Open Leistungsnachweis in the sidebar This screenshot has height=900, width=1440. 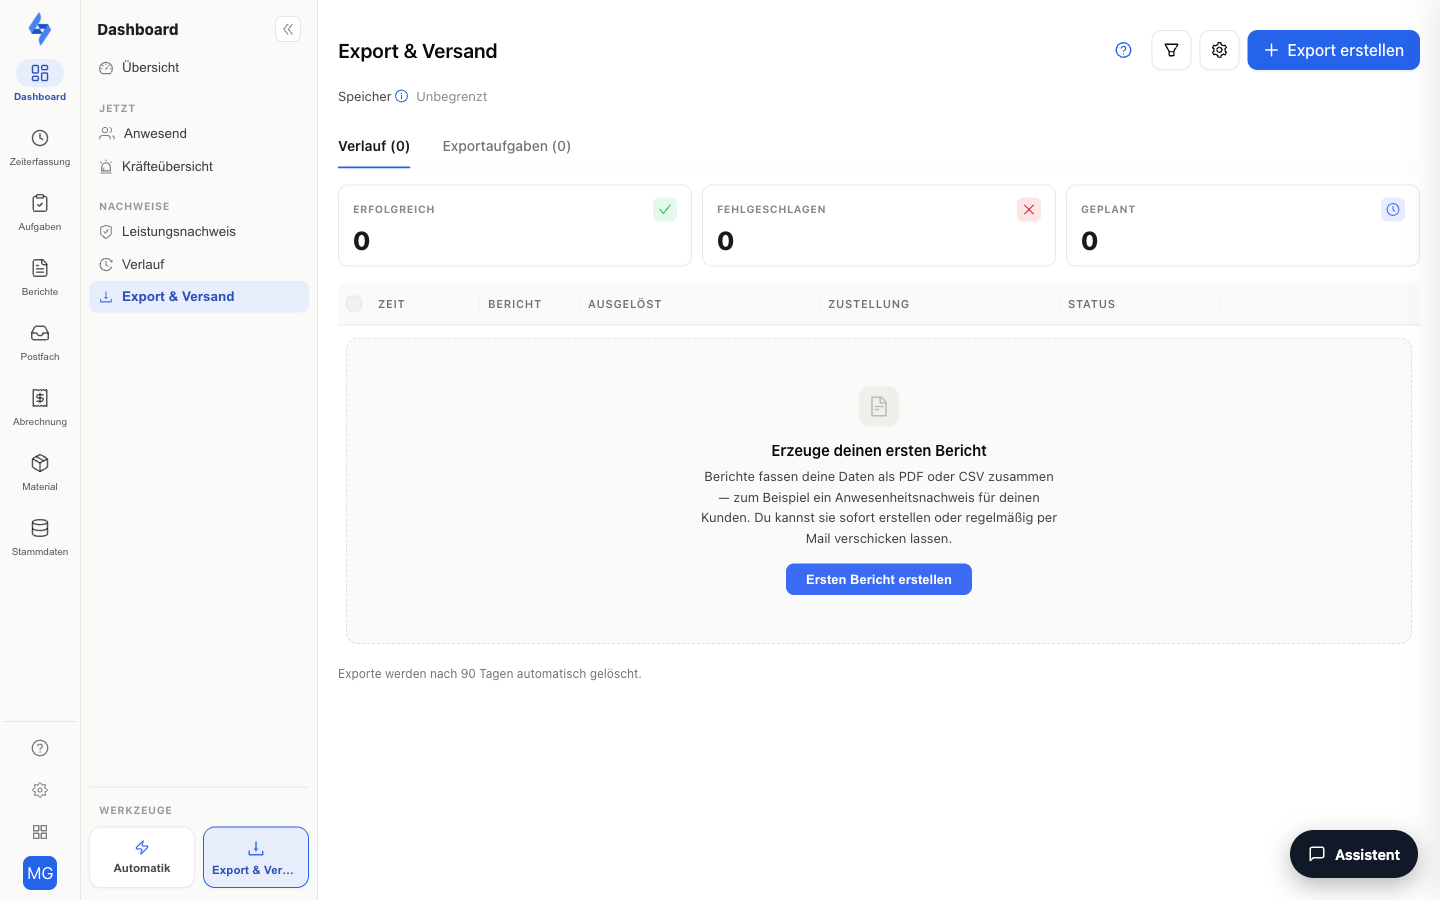pos(199,232)
